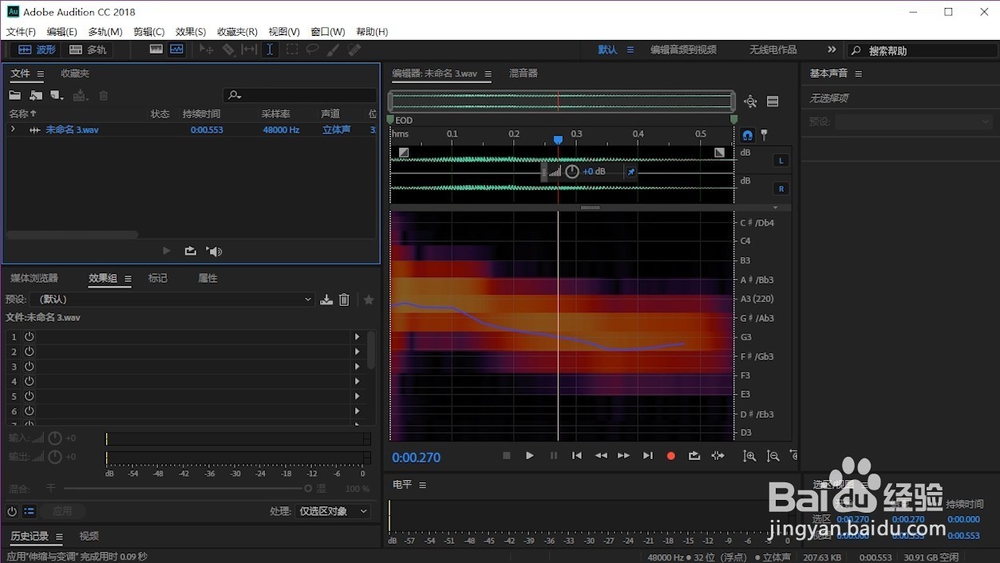This screenshot has width=1000, height=563.
Task: Open effect slot 6 arrow menu
Action: pos(357,411)
